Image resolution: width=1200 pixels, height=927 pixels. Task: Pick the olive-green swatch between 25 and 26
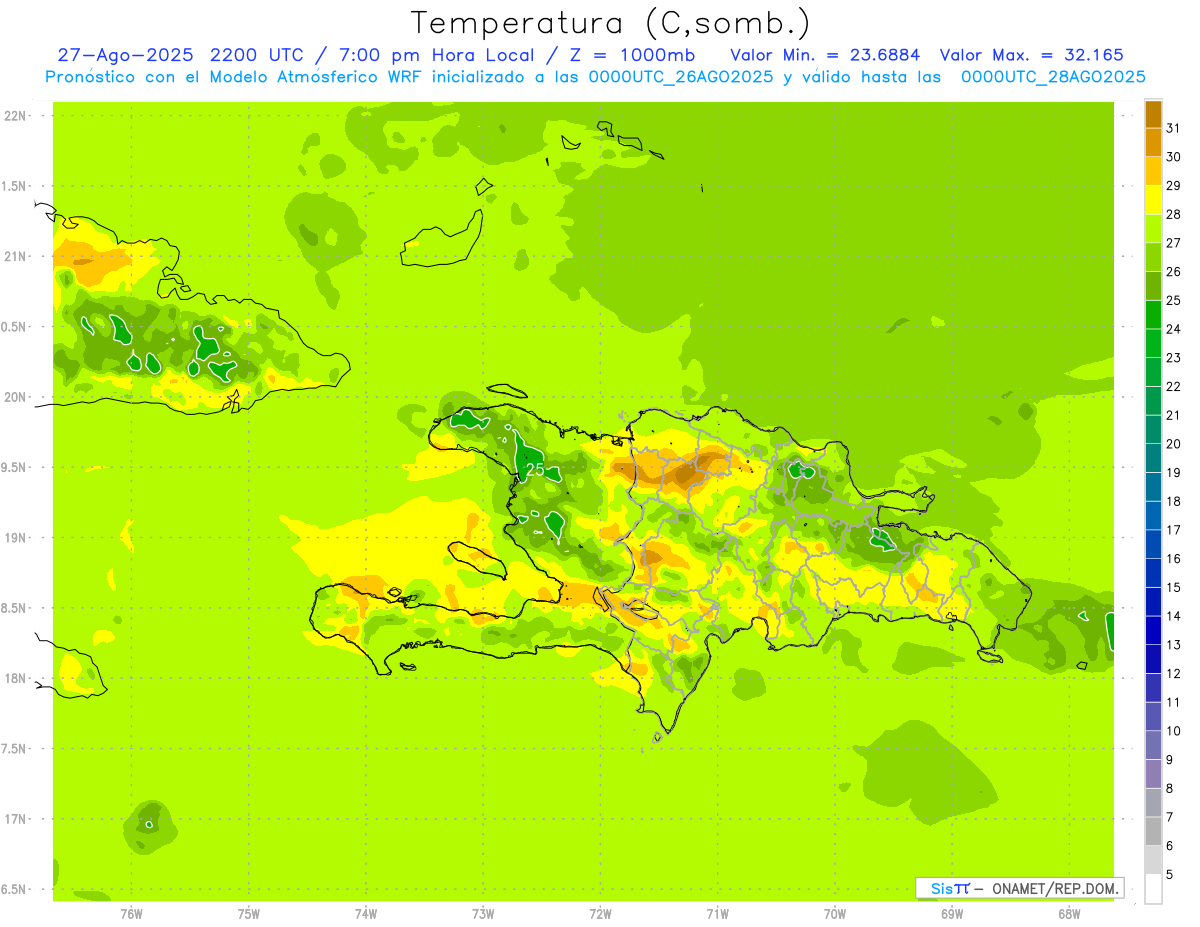pyautogui.click(x=1154, y=286)
